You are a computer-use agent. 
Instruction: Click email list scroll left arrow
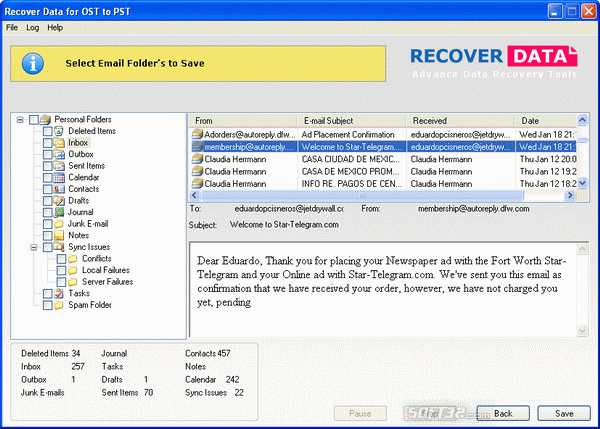(194, 195)
